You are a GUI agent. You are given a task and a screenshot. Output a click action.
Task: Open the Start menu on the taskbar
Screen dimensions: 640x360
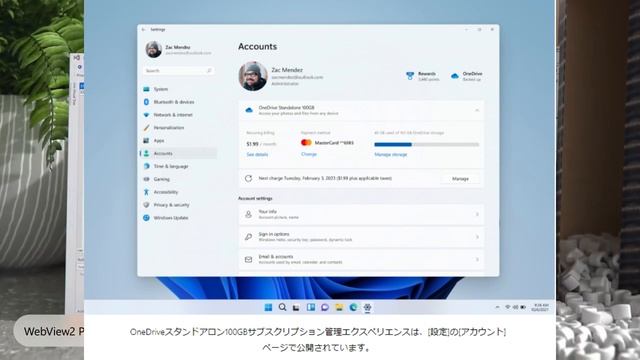[268, 307]
